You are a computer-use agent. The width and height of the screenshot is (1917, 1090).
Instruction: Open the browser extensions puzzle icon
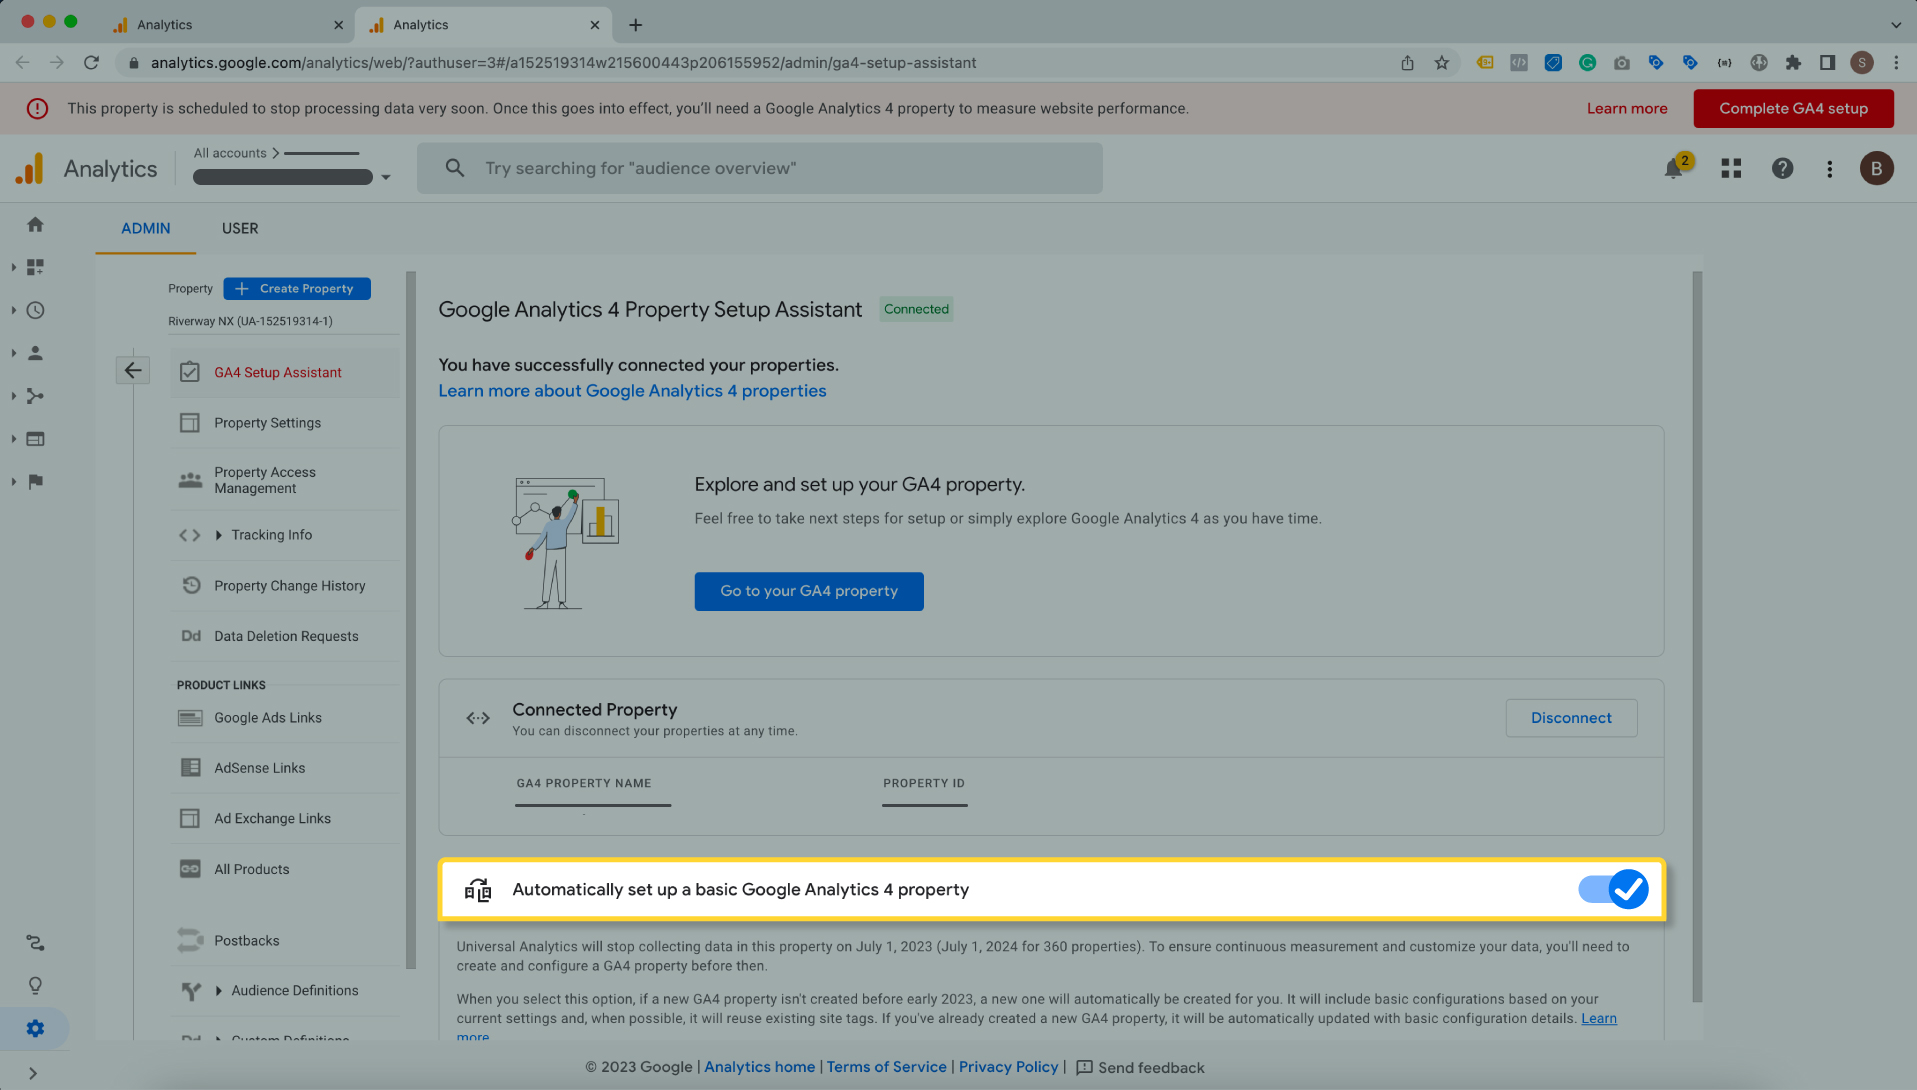[x=1793, y=63]
